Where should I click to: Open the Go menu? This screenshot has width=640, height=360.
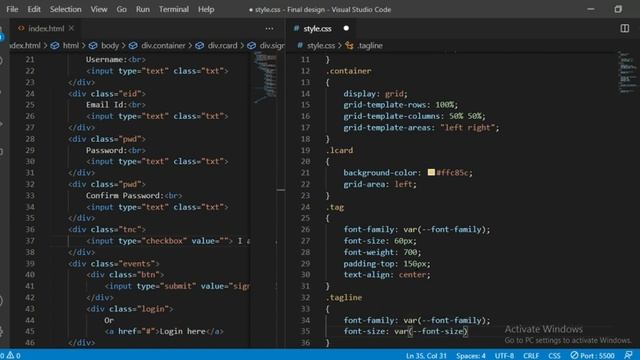click(x=121, y=9)
